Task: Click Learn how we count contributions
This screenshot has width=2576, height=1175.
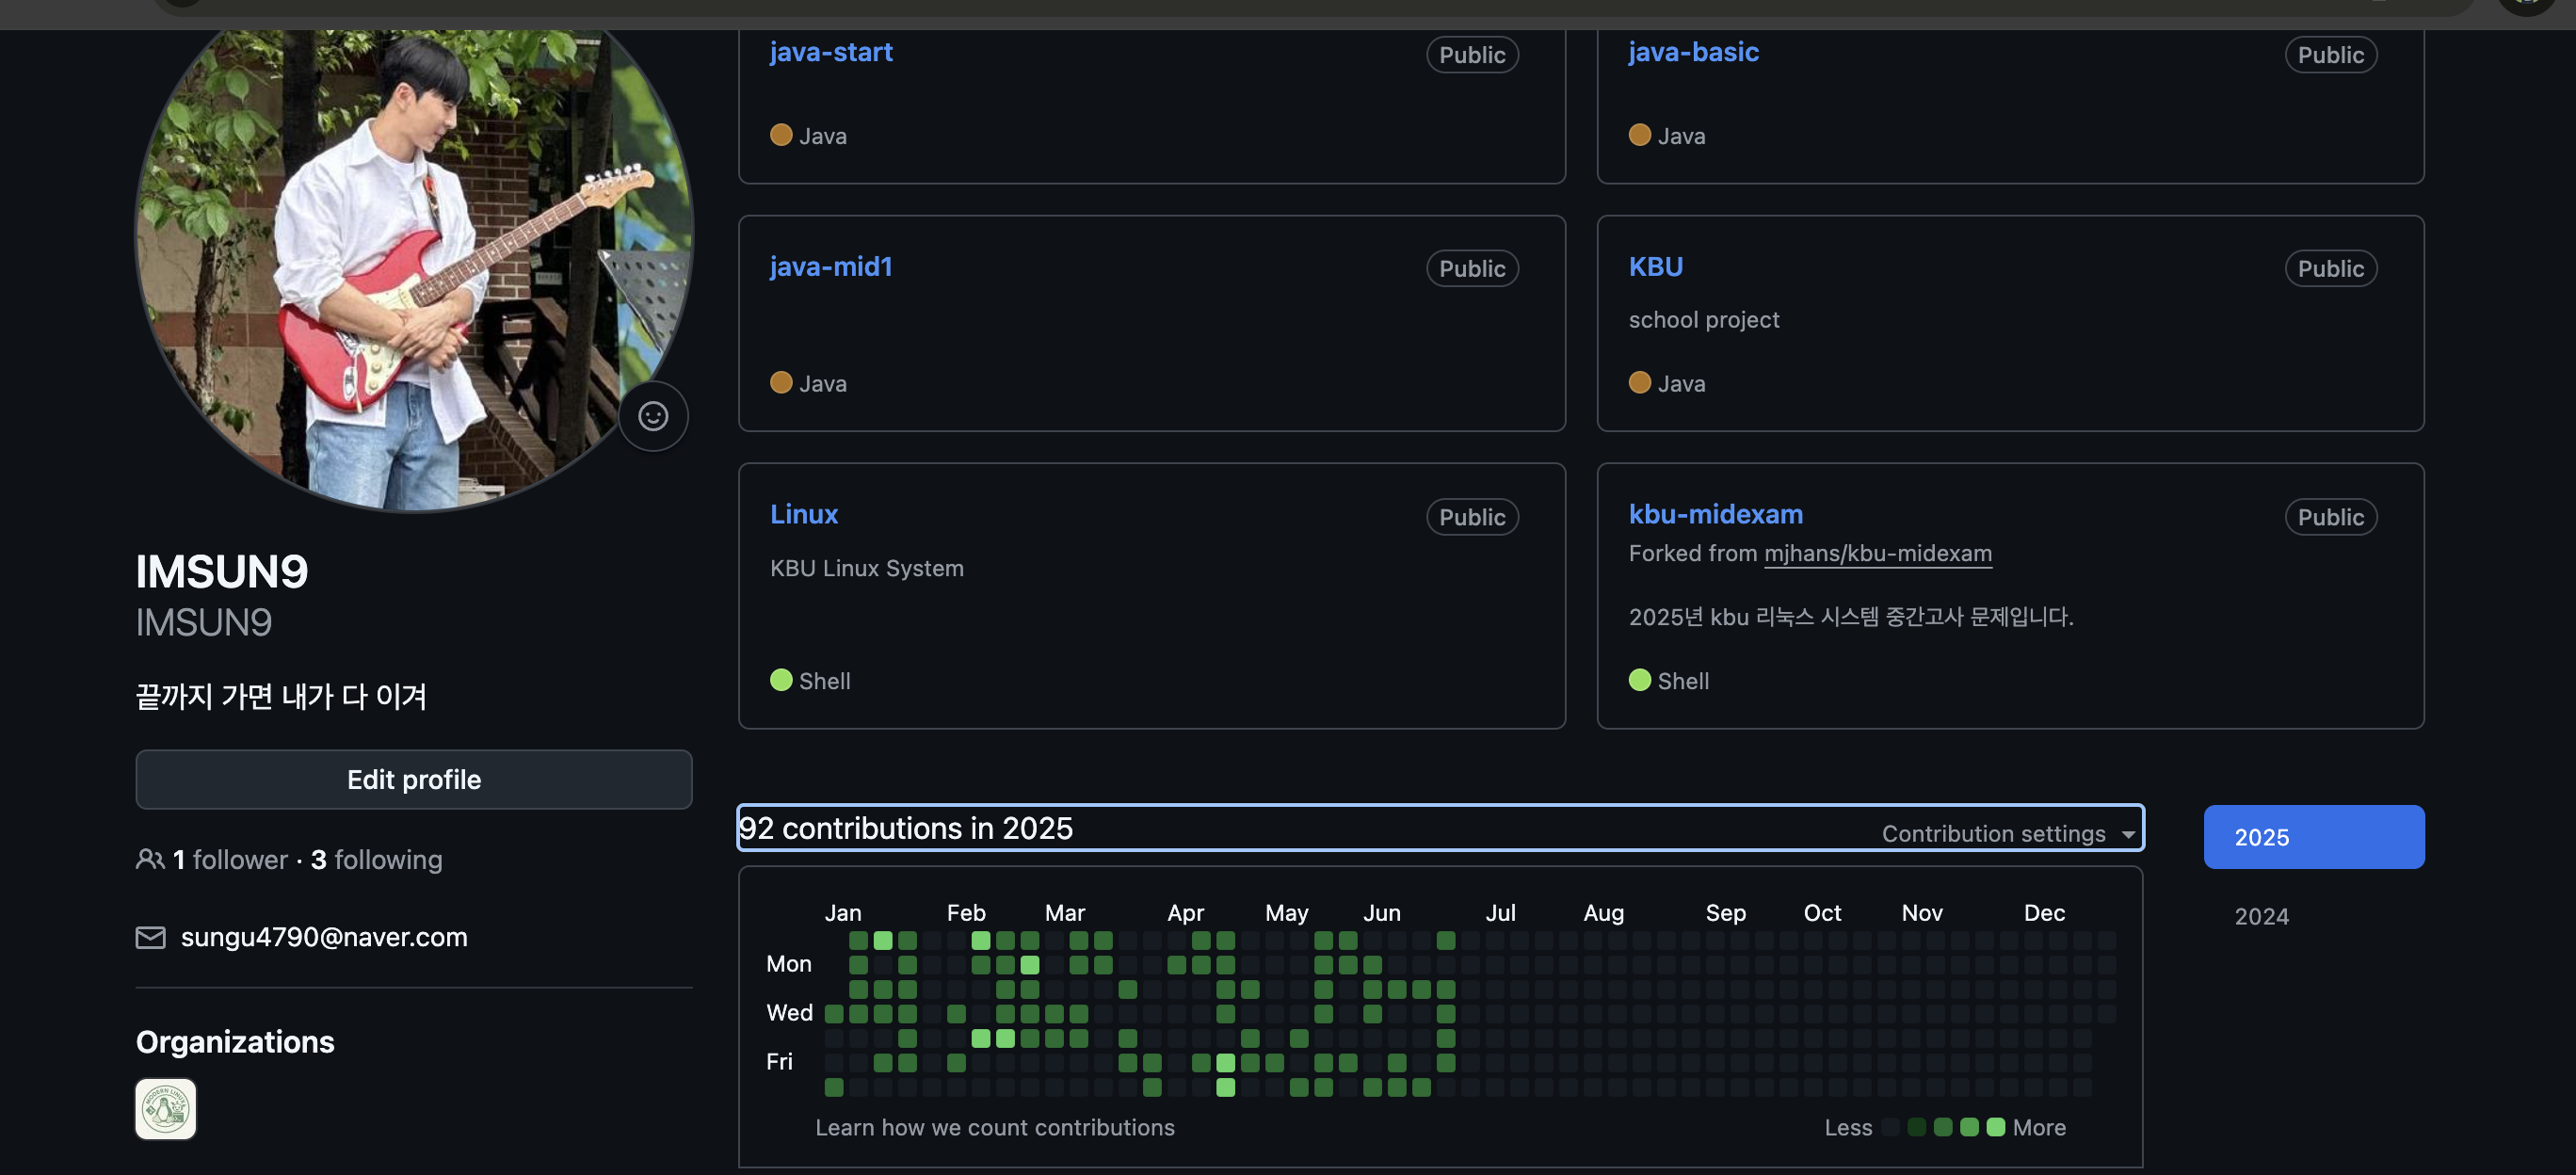Action: [994, 1127]
